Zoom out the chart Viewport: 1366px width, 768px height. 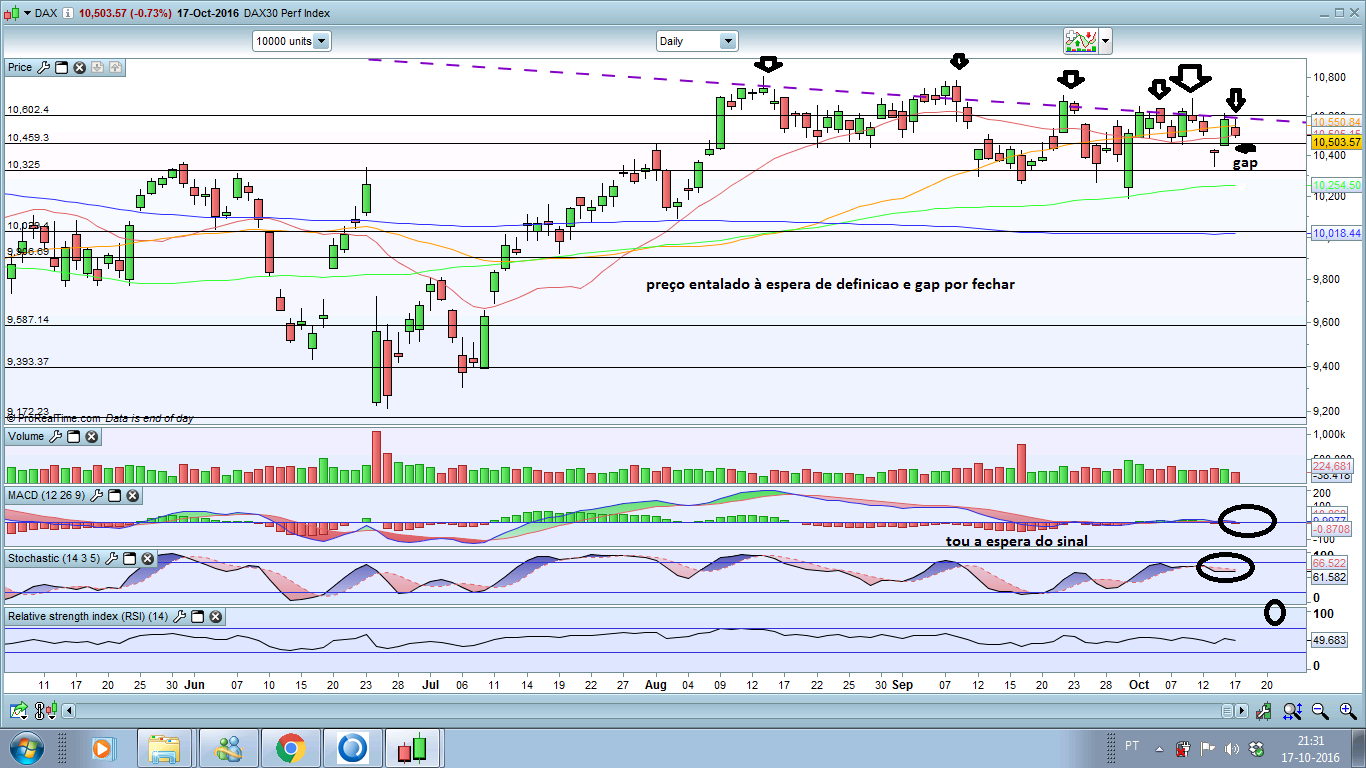(1320, 711)
